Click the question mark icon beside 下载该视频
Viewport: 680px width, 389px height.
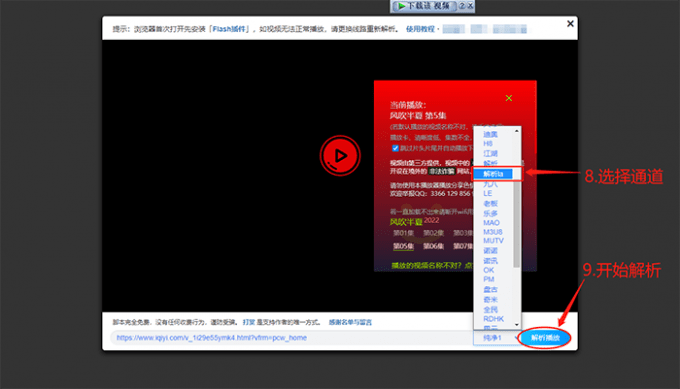(462, 6)
